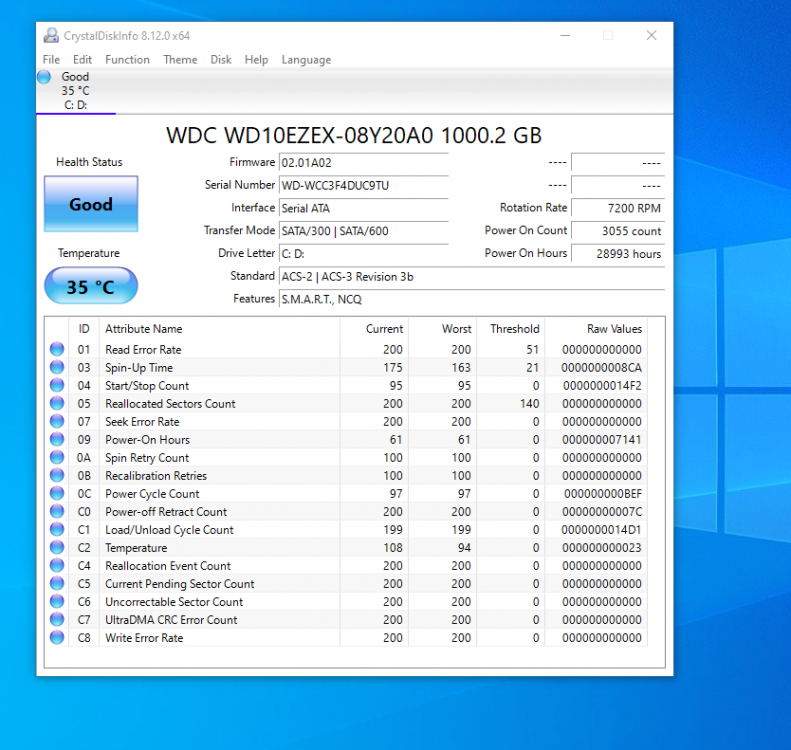
Task: Click the Serial Number field
Action: 363,186
